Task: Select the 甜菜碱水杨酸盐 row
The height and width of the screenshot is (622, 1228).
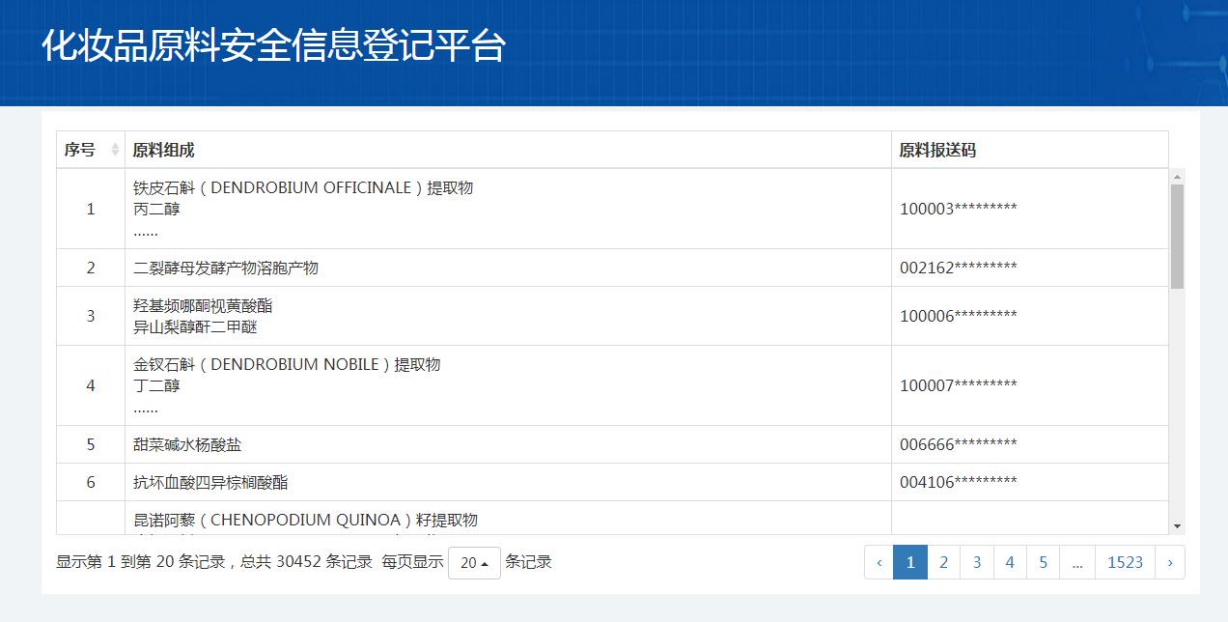Action: pyautogui.click(x=188, y=445)
